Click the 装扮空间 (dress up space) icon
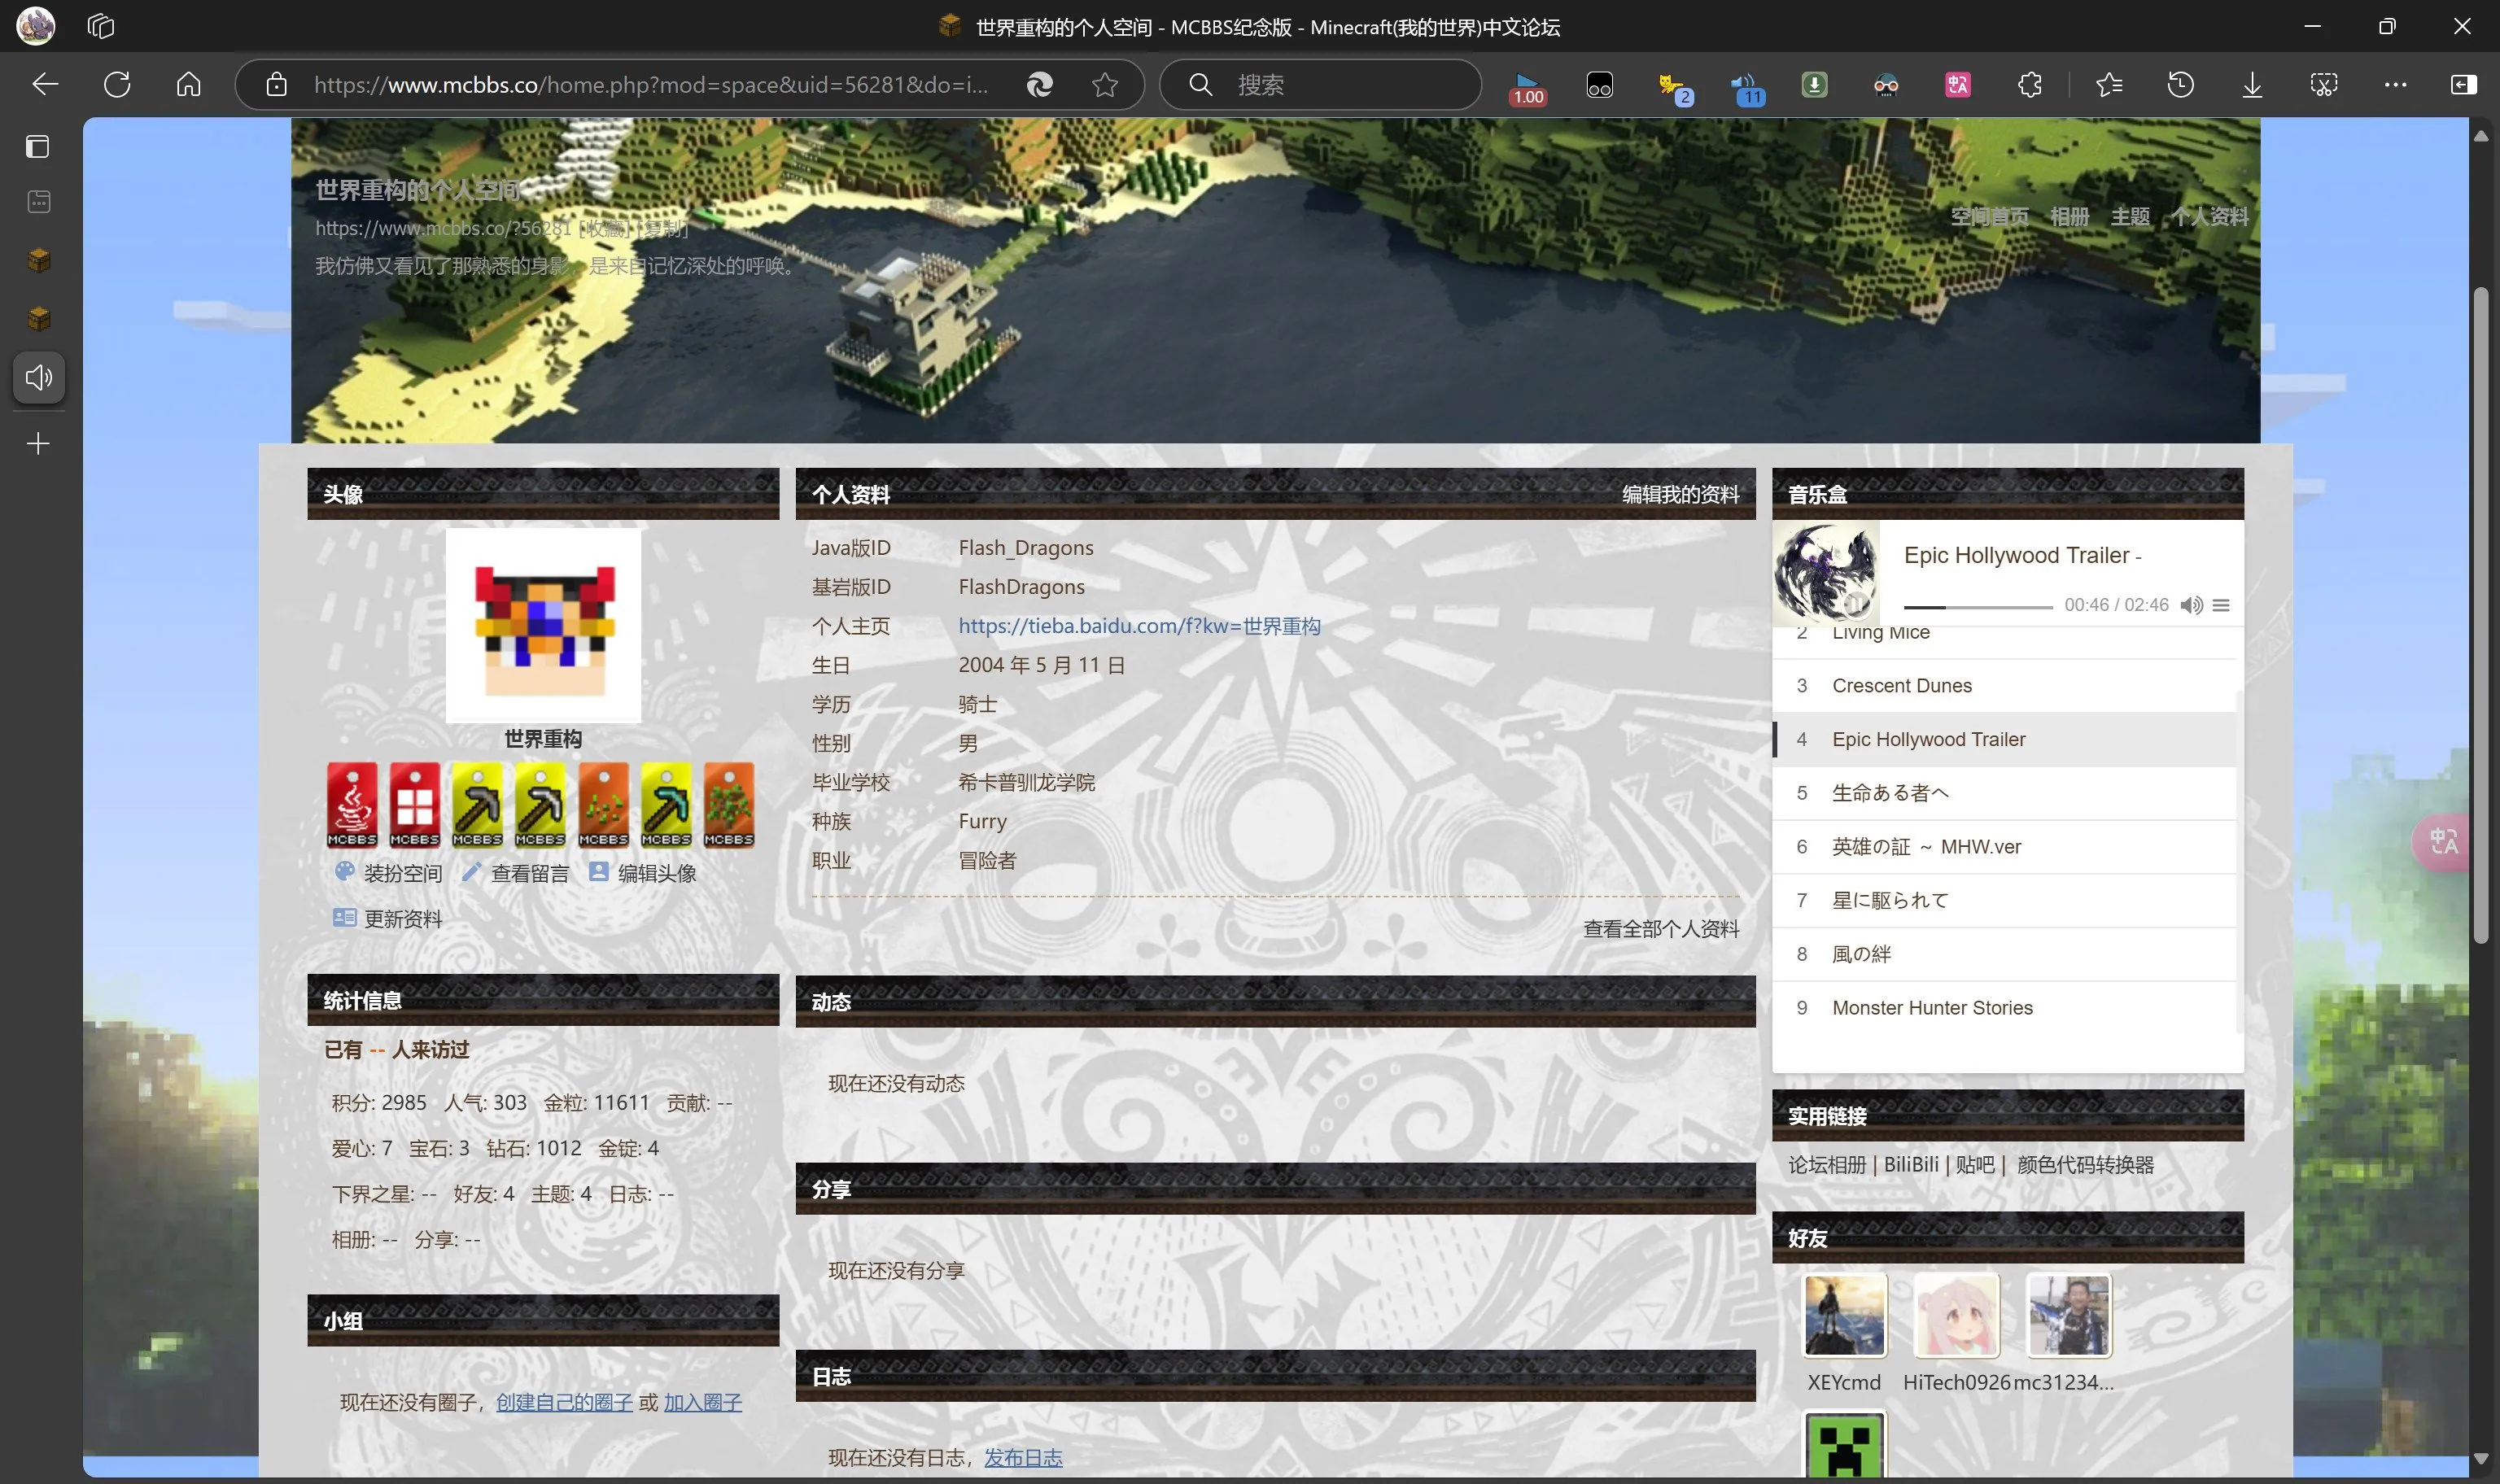The image size is (2500, 1484). point(347,873)
